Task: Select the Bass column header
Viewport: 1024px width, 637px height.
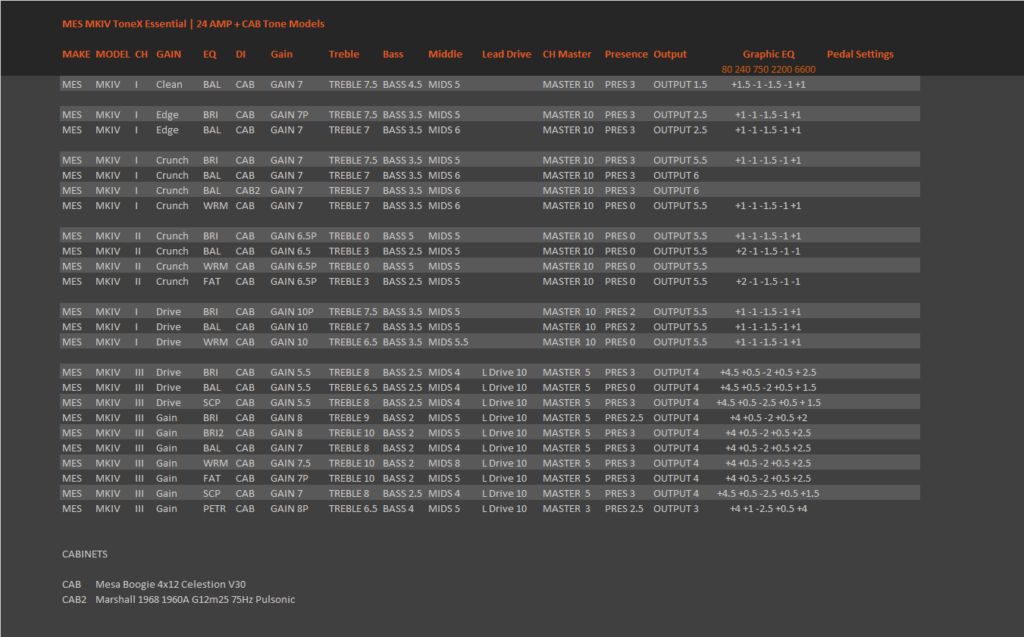Action: (393, 54)
